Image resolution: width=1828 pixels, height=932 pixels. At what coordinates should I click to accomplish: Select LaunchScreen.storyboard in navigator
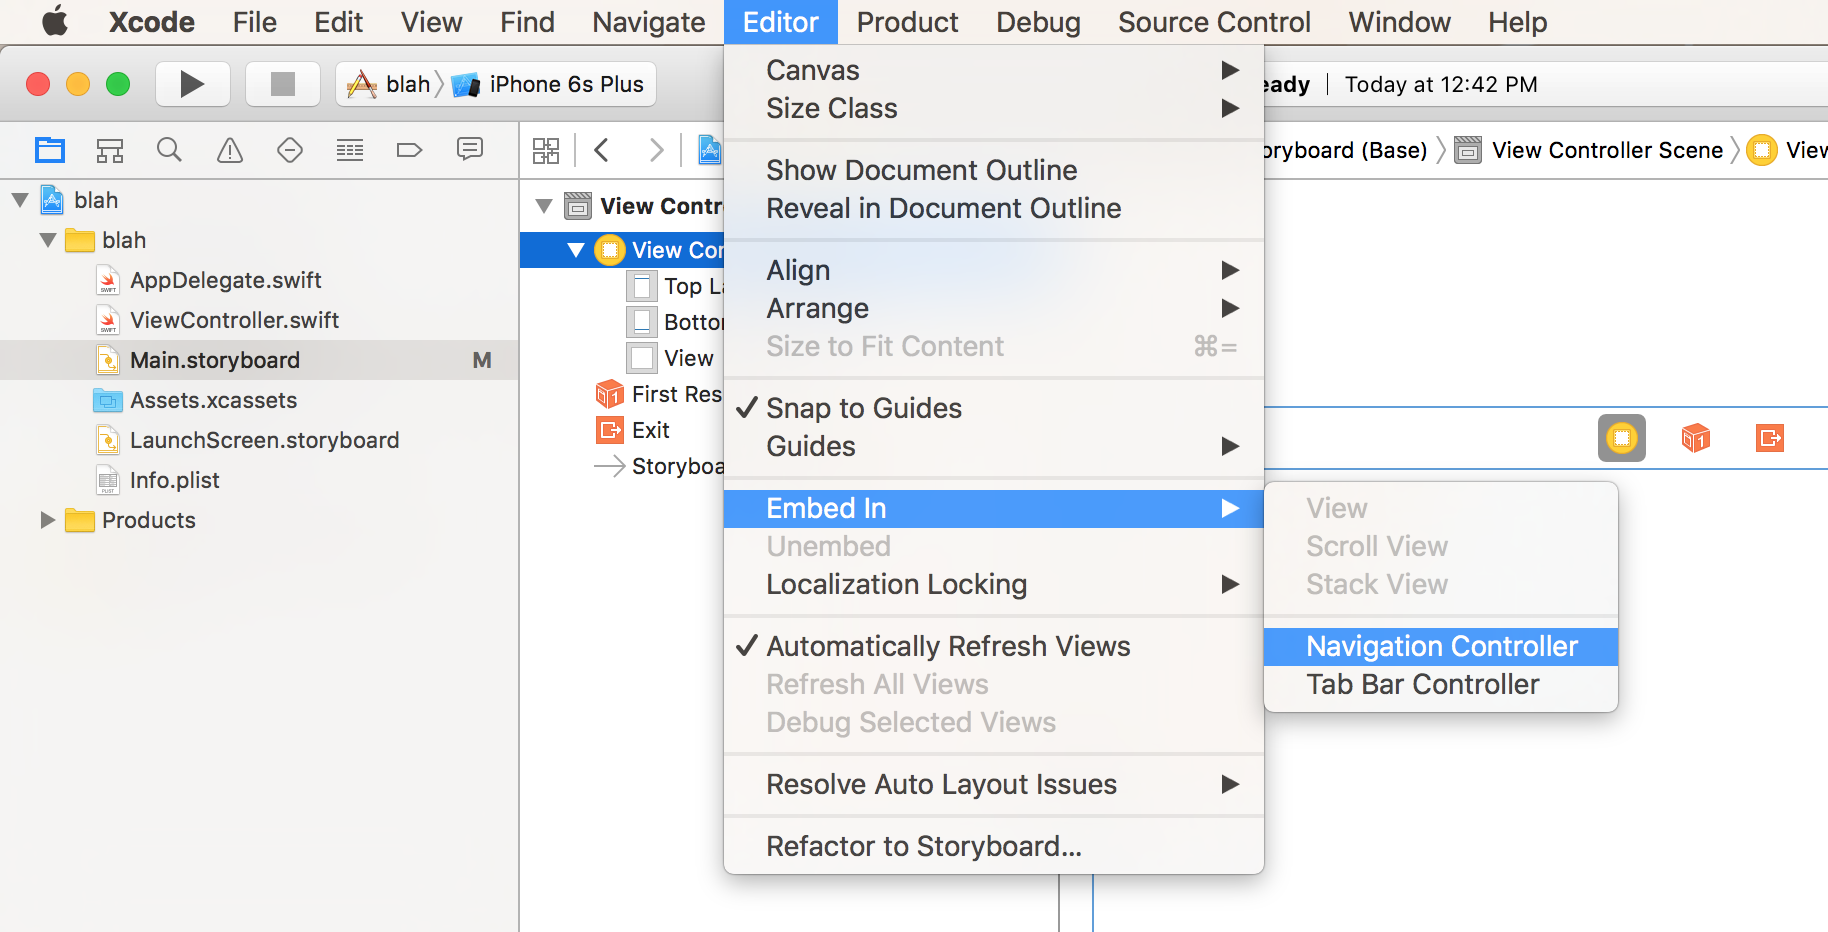coord(259,440)
